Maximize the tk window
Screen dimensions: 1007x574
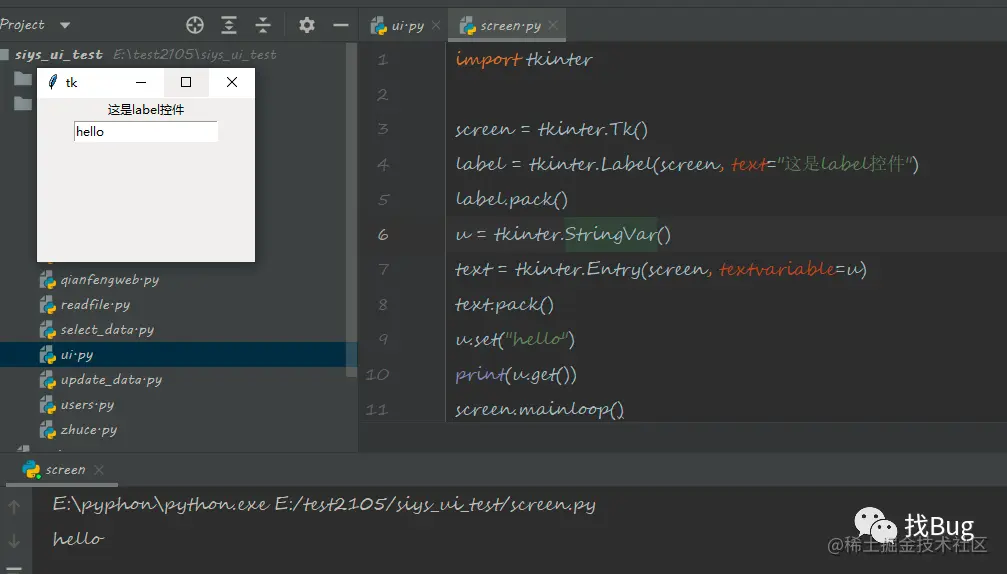pos(186,82)
